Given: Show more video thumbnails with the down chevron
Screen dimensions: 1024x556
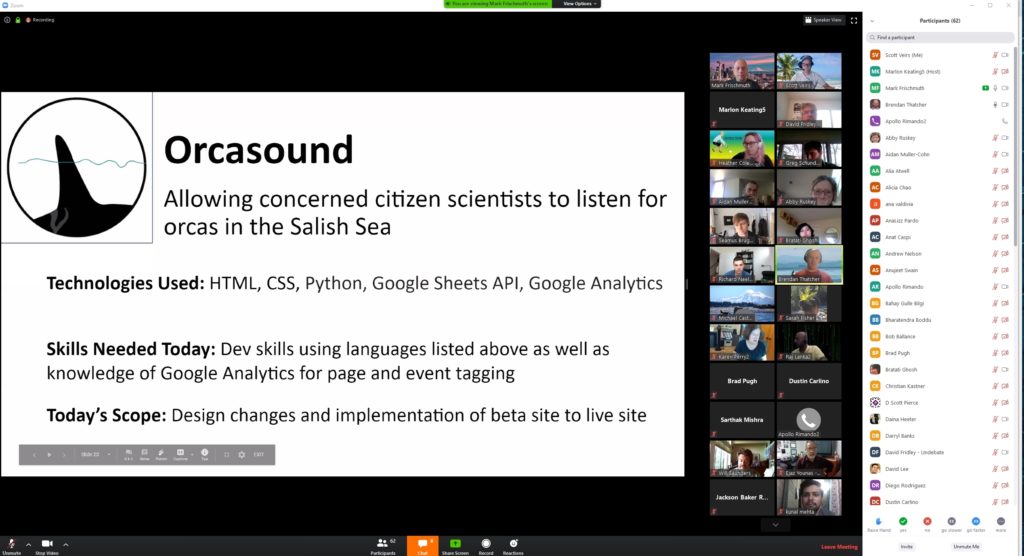Looking at the screenshot, I should pyautogui.click(x=775, y=525).
